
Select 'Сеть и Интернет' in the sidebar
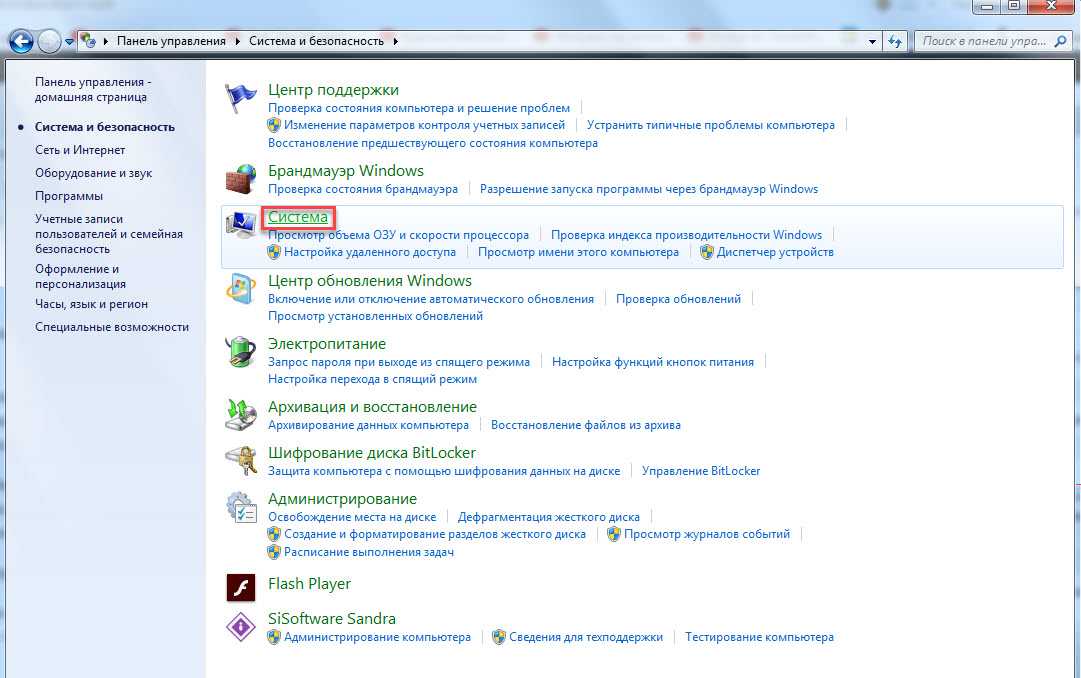80,150
